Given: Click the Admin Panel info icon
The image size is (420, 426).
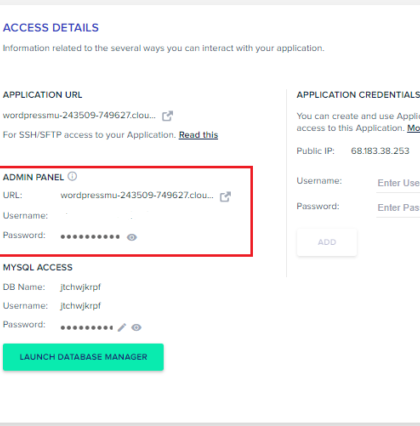Looking at the screenshot, I should [72, 176].
